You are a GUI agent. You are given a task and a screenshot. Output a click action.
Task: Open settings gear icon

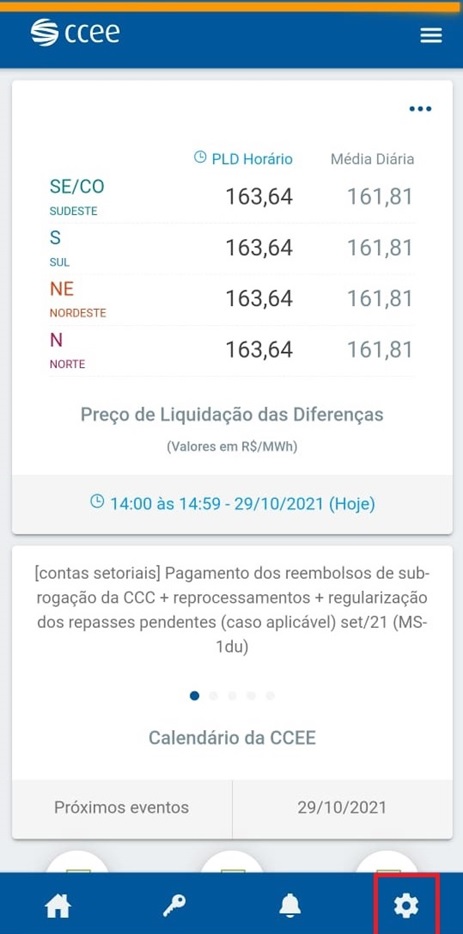(x=406, y=906)
